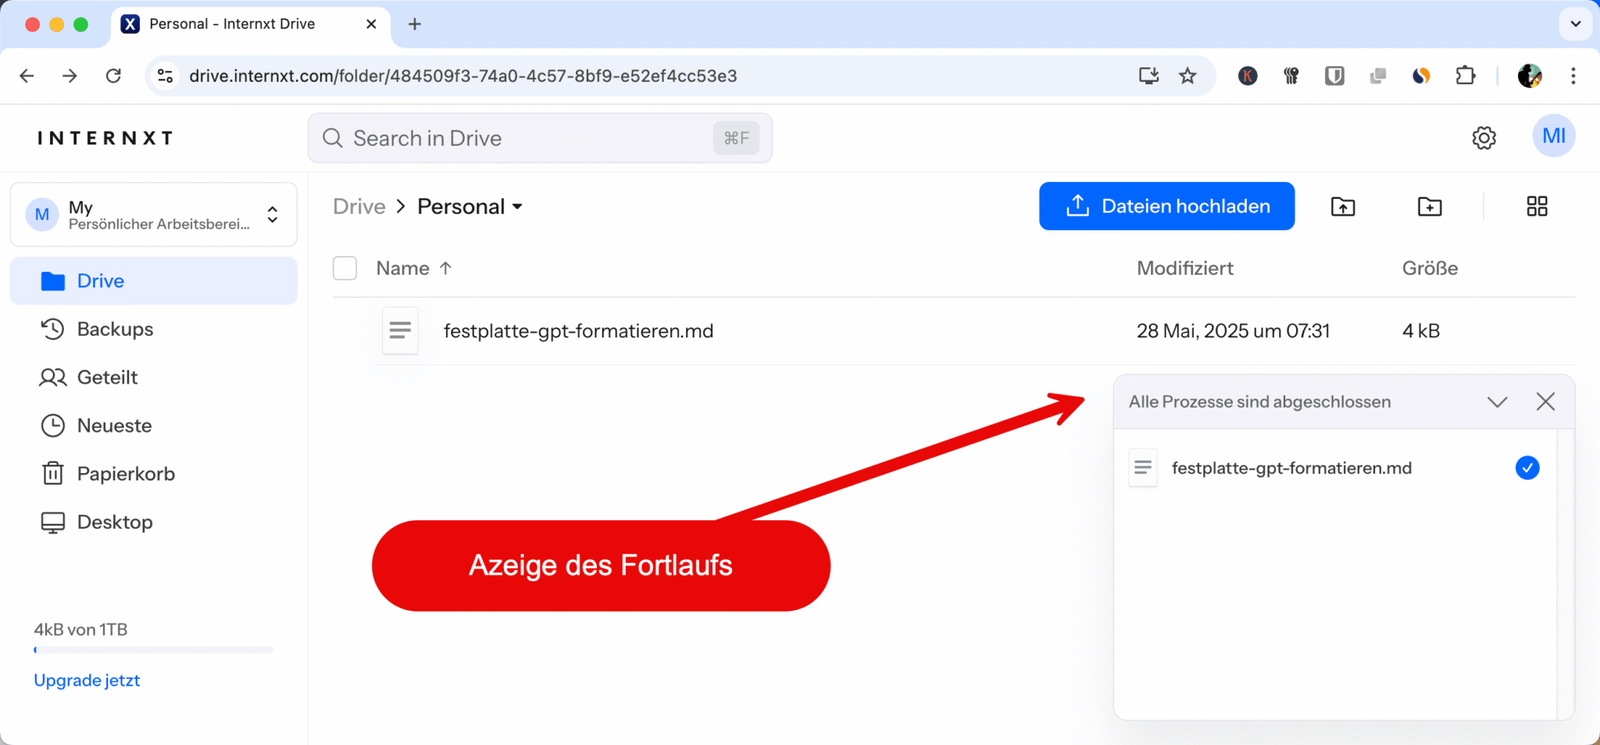The image size is (1600, 745).
Task: Click the site info icon in address bar
Action: click(x=166, y=76)
